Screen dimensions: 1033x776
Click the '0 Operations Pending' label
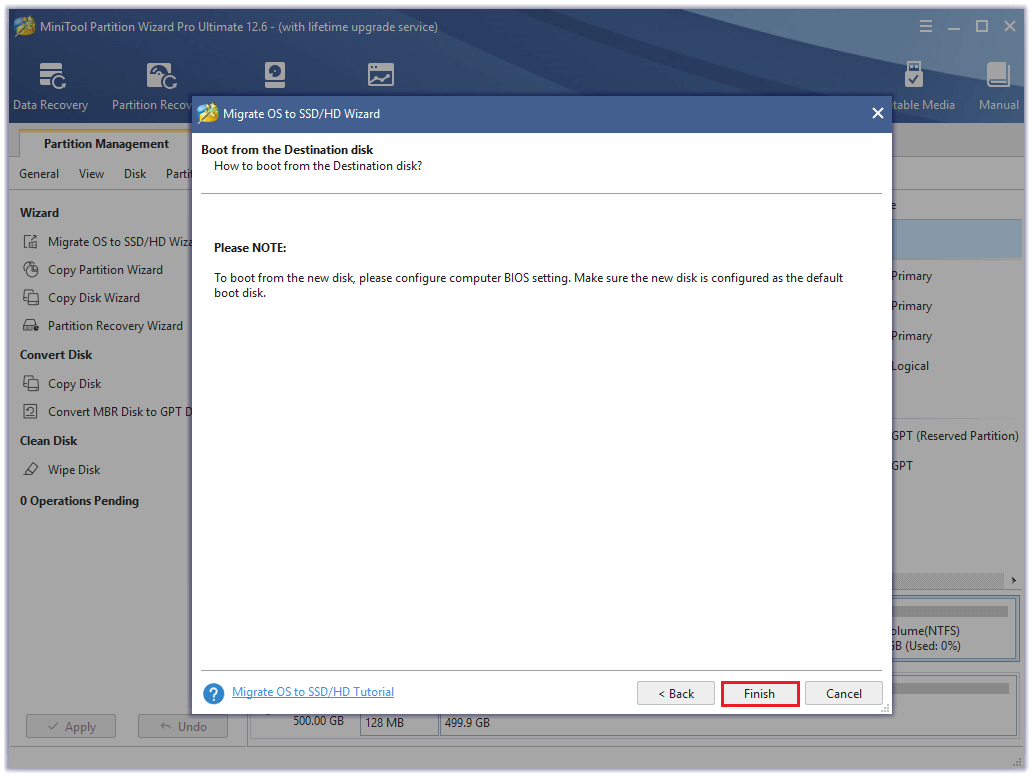click(79, 501)
